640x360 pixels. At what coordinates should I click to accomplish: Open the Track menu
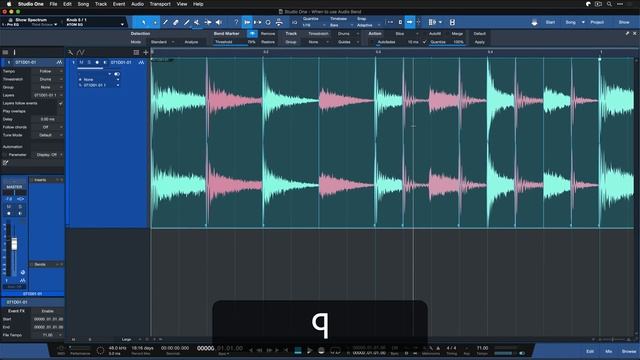(101, 4)
